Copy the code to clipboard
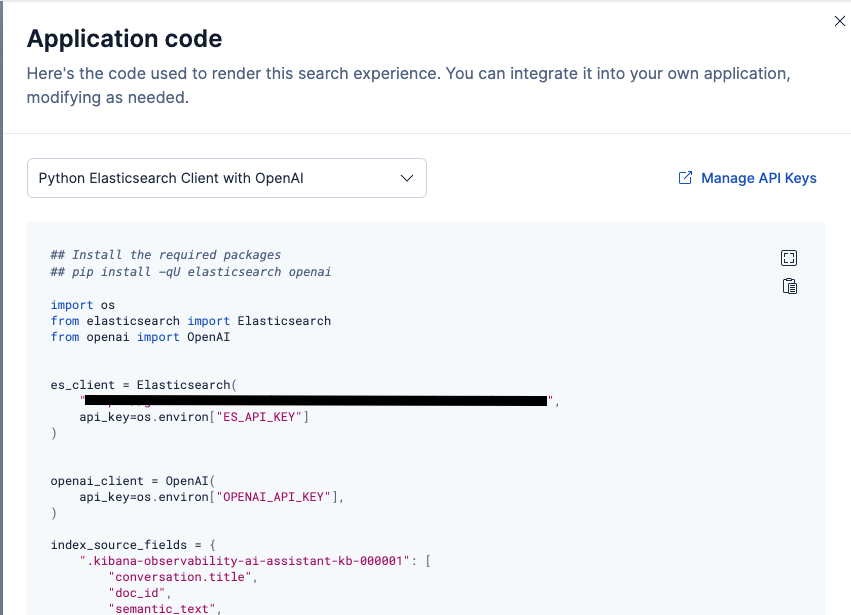This screenshot has height=615, width=851. (789, 287)
